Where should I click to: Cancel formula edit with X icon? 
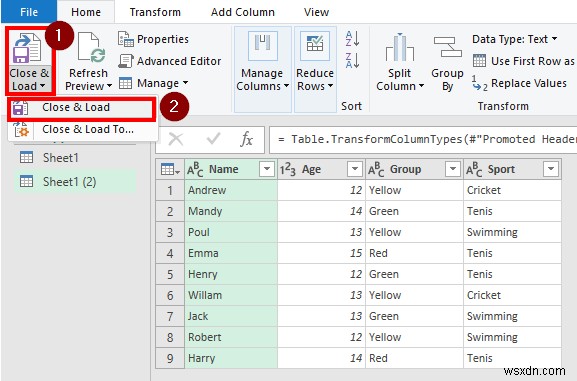point(176,140)
